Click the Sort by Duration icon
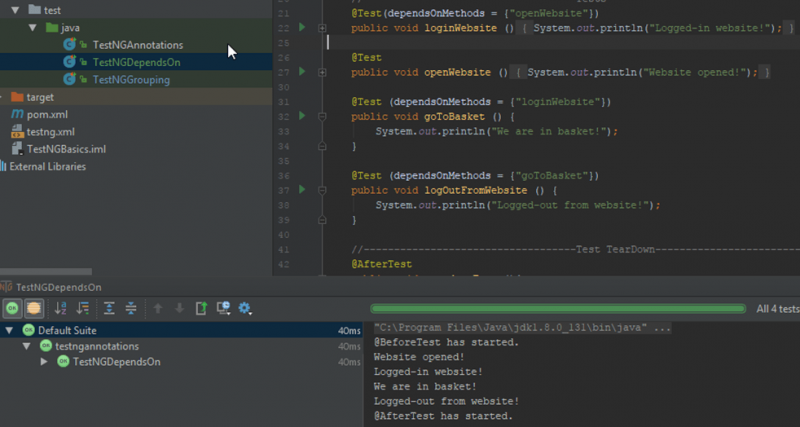This screenshot has width=800, height=427. (x=83, y=308)
